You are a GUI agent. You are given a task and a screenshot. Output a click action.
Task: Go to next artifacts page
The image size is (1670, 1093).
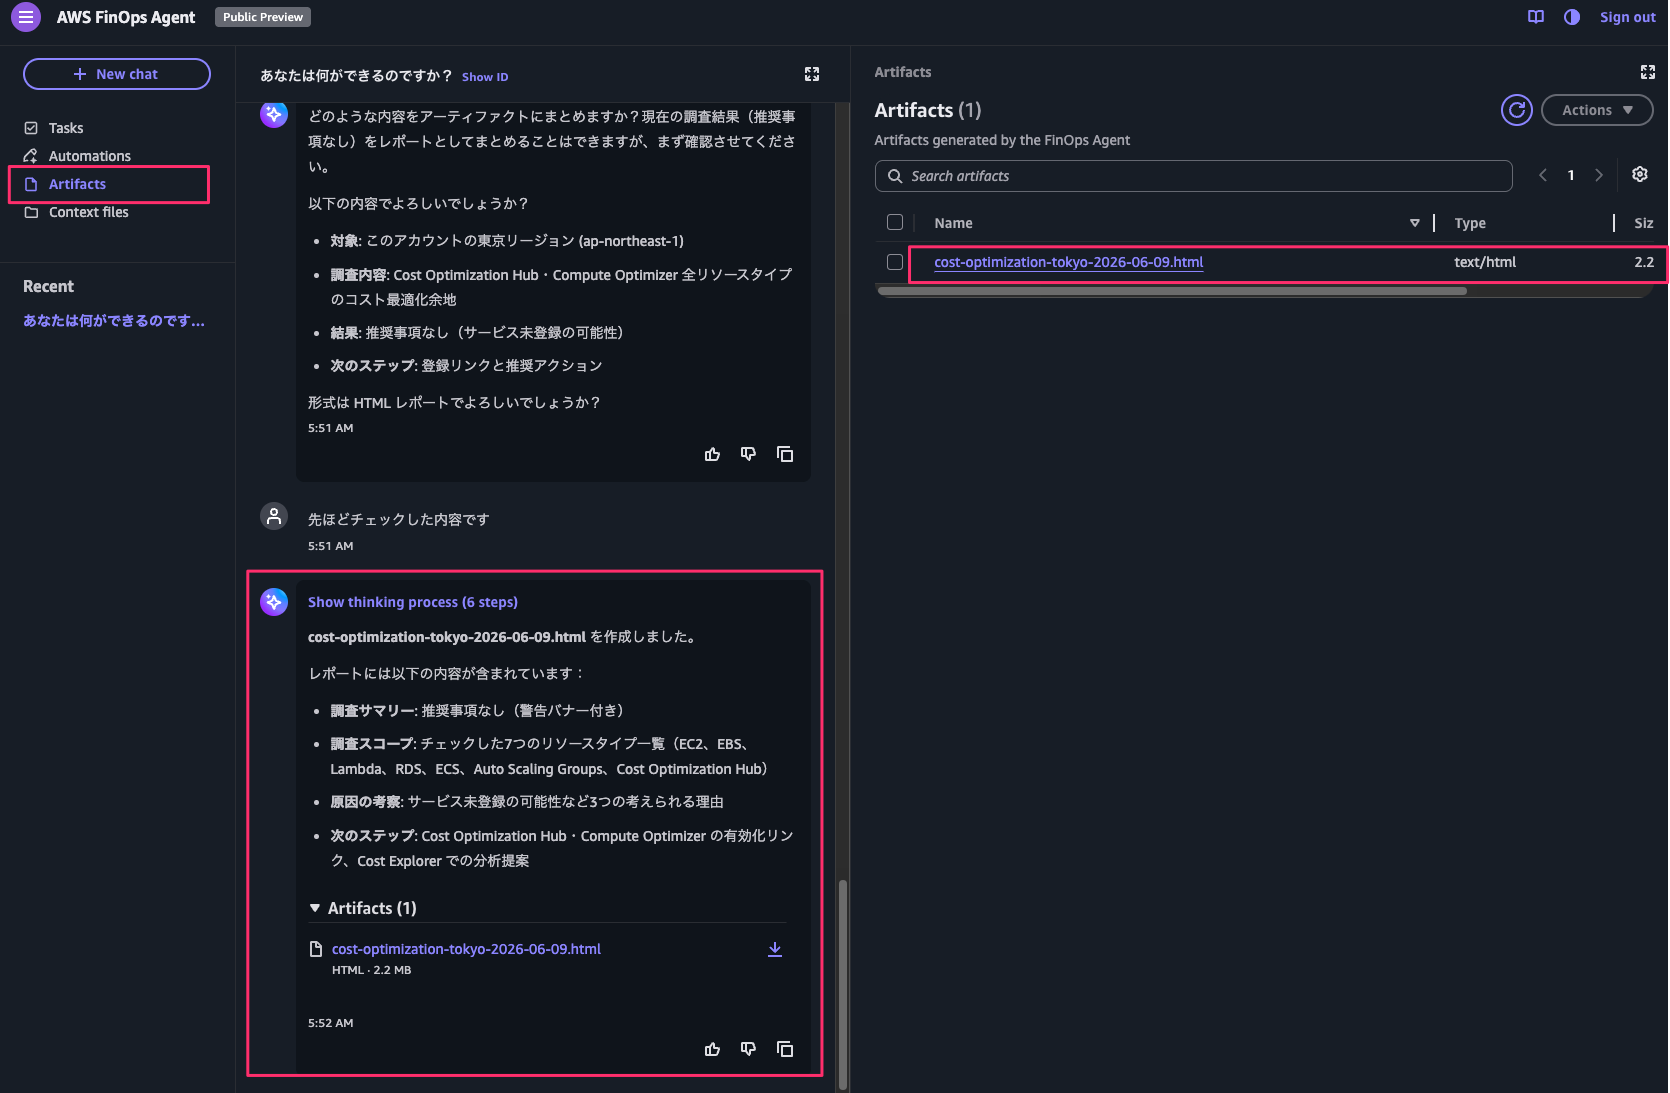click(1599, 175)
